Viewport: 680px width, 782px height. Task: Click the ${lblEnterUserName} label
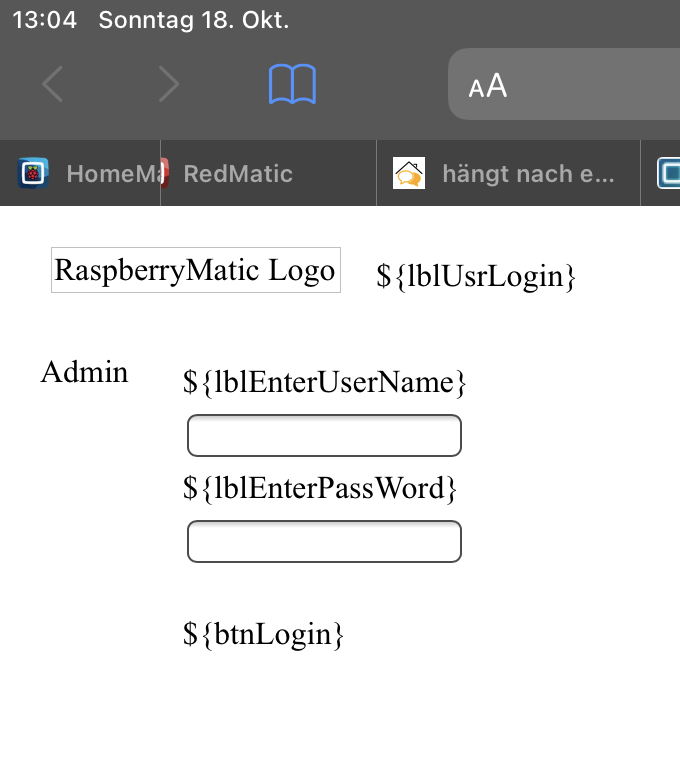[324, 381]
